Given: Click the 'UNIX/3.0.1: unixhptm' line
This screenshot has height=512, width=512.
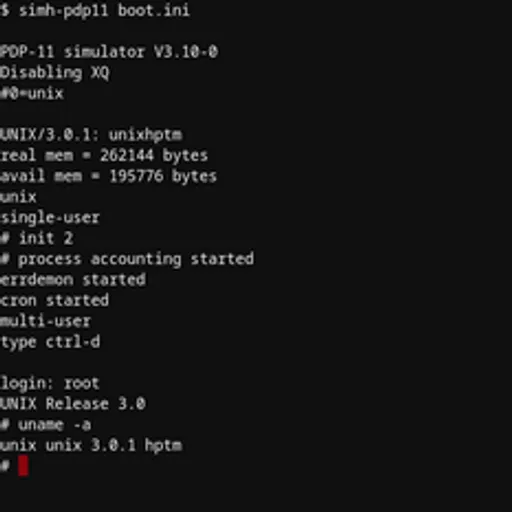Looking at the screenshot, I should click(x=91, y=135).
